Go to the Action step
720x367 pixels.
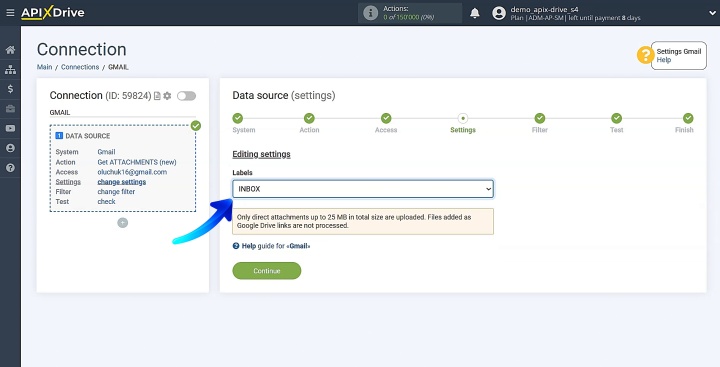pyautogui.click(x=309, y=119)
